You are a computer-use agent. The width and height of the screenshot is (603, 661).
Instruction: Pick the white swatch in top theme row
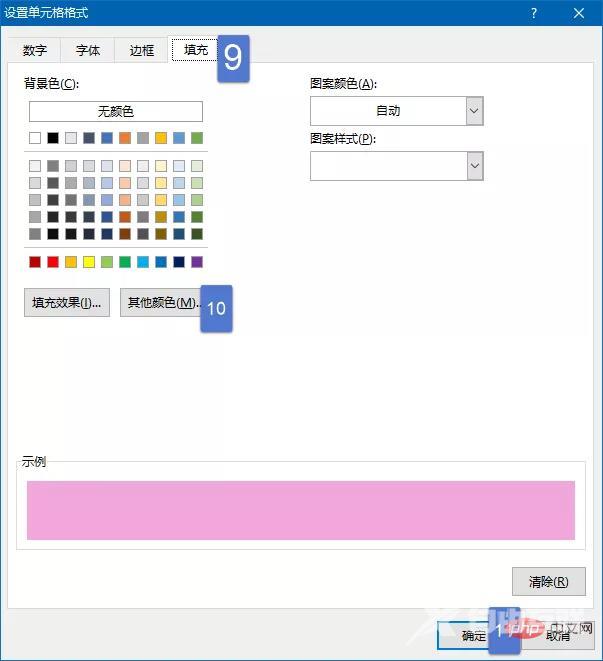click(x=35, y=138)
